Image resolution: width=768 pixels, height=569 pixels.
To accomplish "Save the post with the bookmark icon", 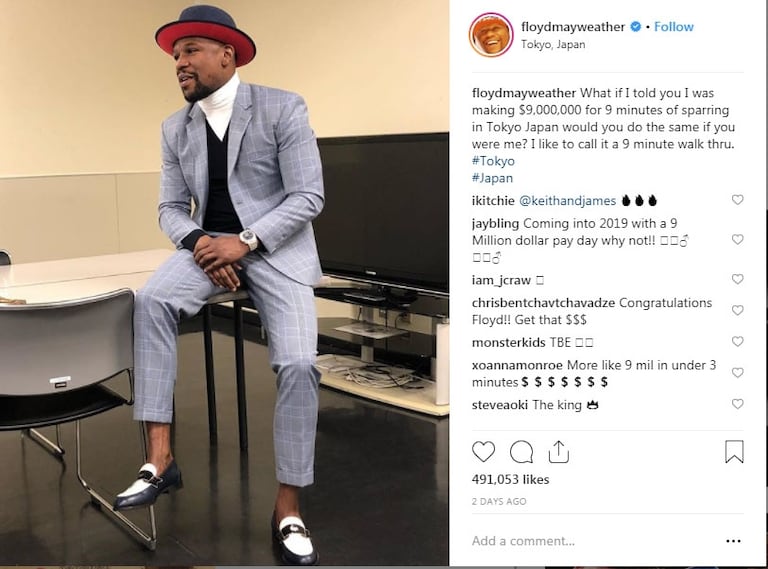I will tap(734, 451).
